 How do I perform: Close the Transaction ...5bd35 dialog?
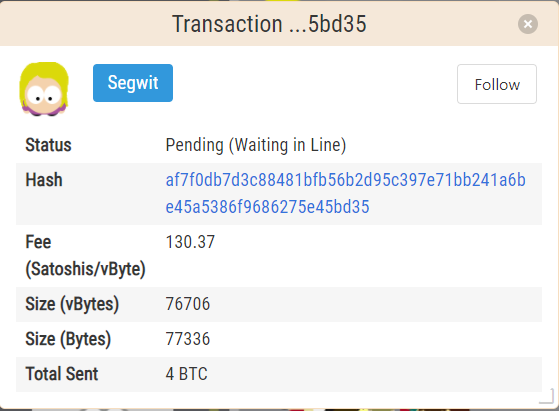pos(528,24)
